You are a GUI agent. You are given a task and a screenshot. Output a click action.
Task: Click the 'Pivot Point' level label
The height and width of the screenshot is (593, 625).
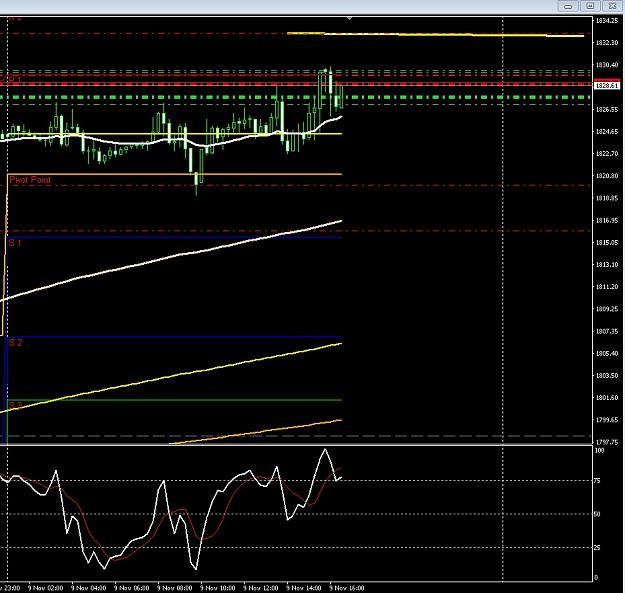[30, 180]
